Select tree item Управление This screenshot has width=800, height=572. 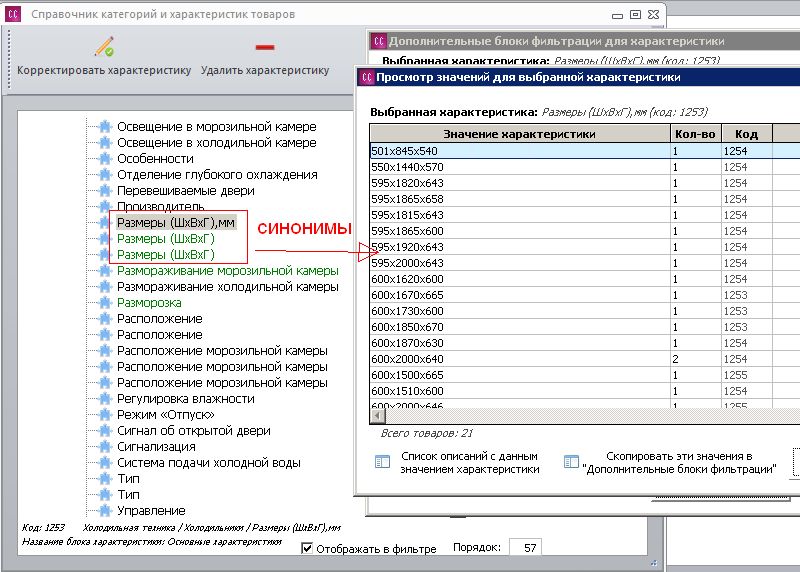(151, 510)
